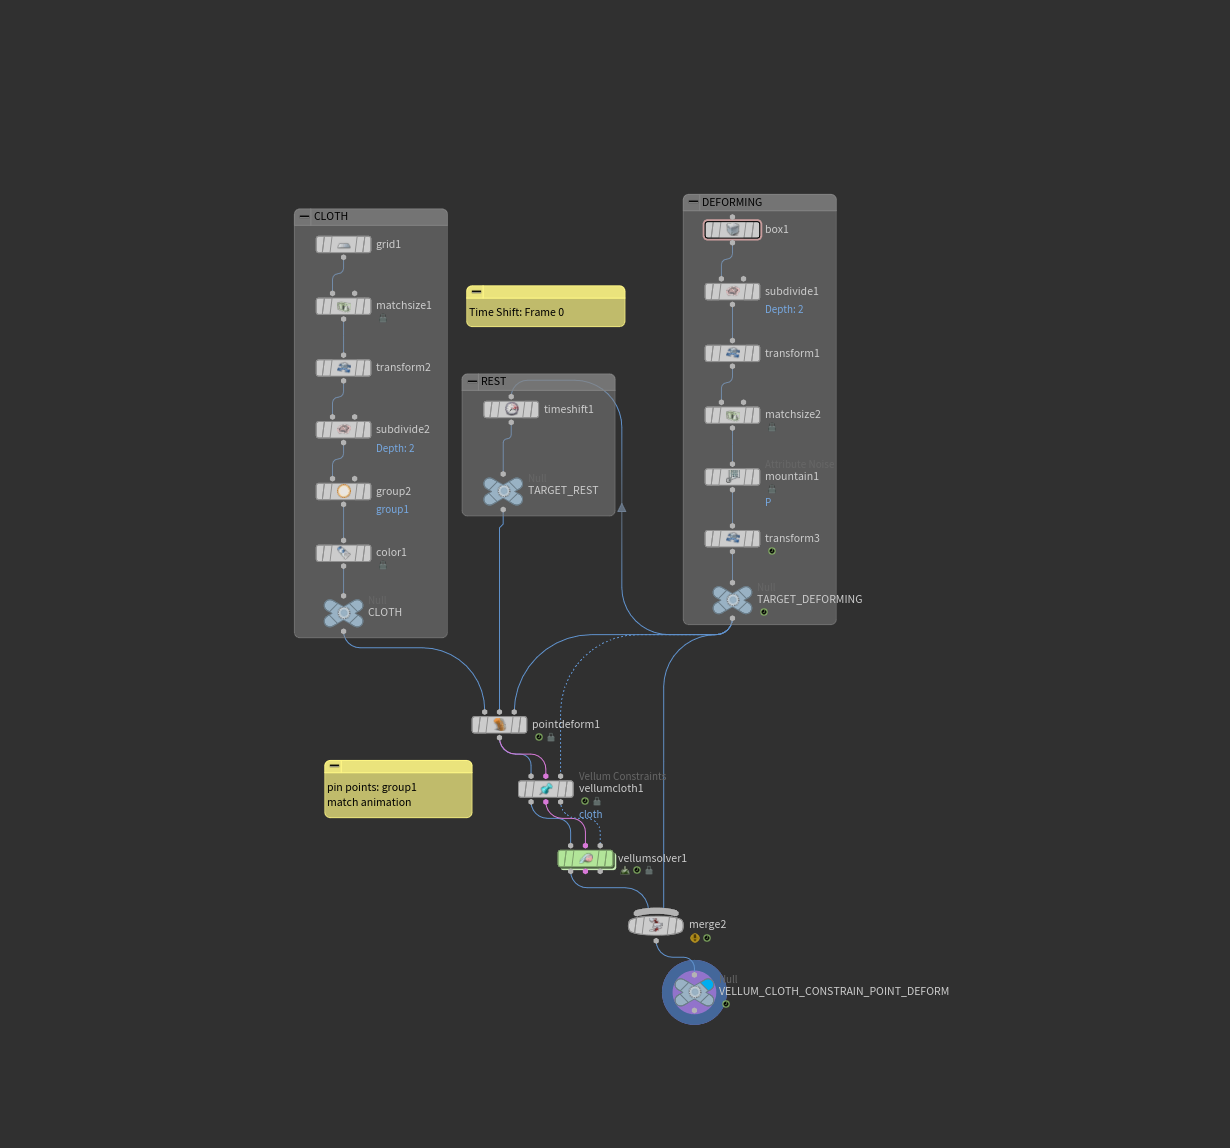The image size is (1230, 1148).
Task: Select the box1 node in DEFORMING
Action: 732,230
